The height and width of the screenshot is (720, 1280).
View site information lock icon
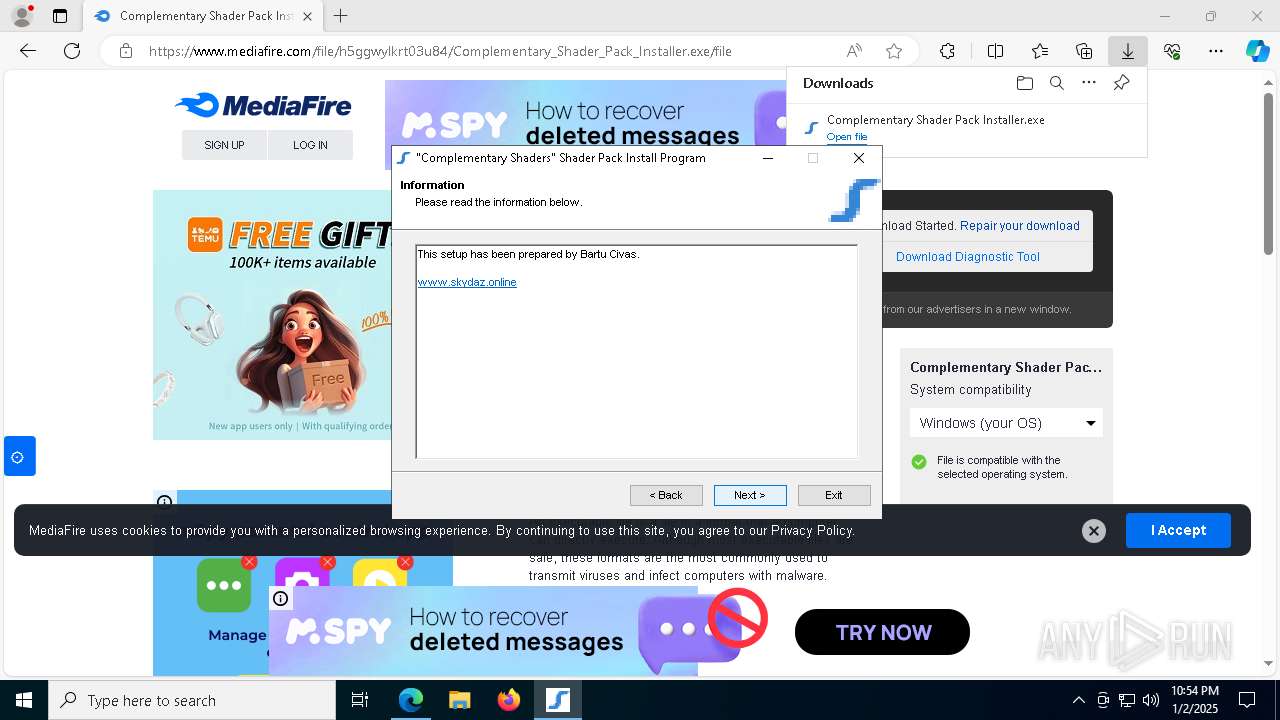tap(126, 51)
